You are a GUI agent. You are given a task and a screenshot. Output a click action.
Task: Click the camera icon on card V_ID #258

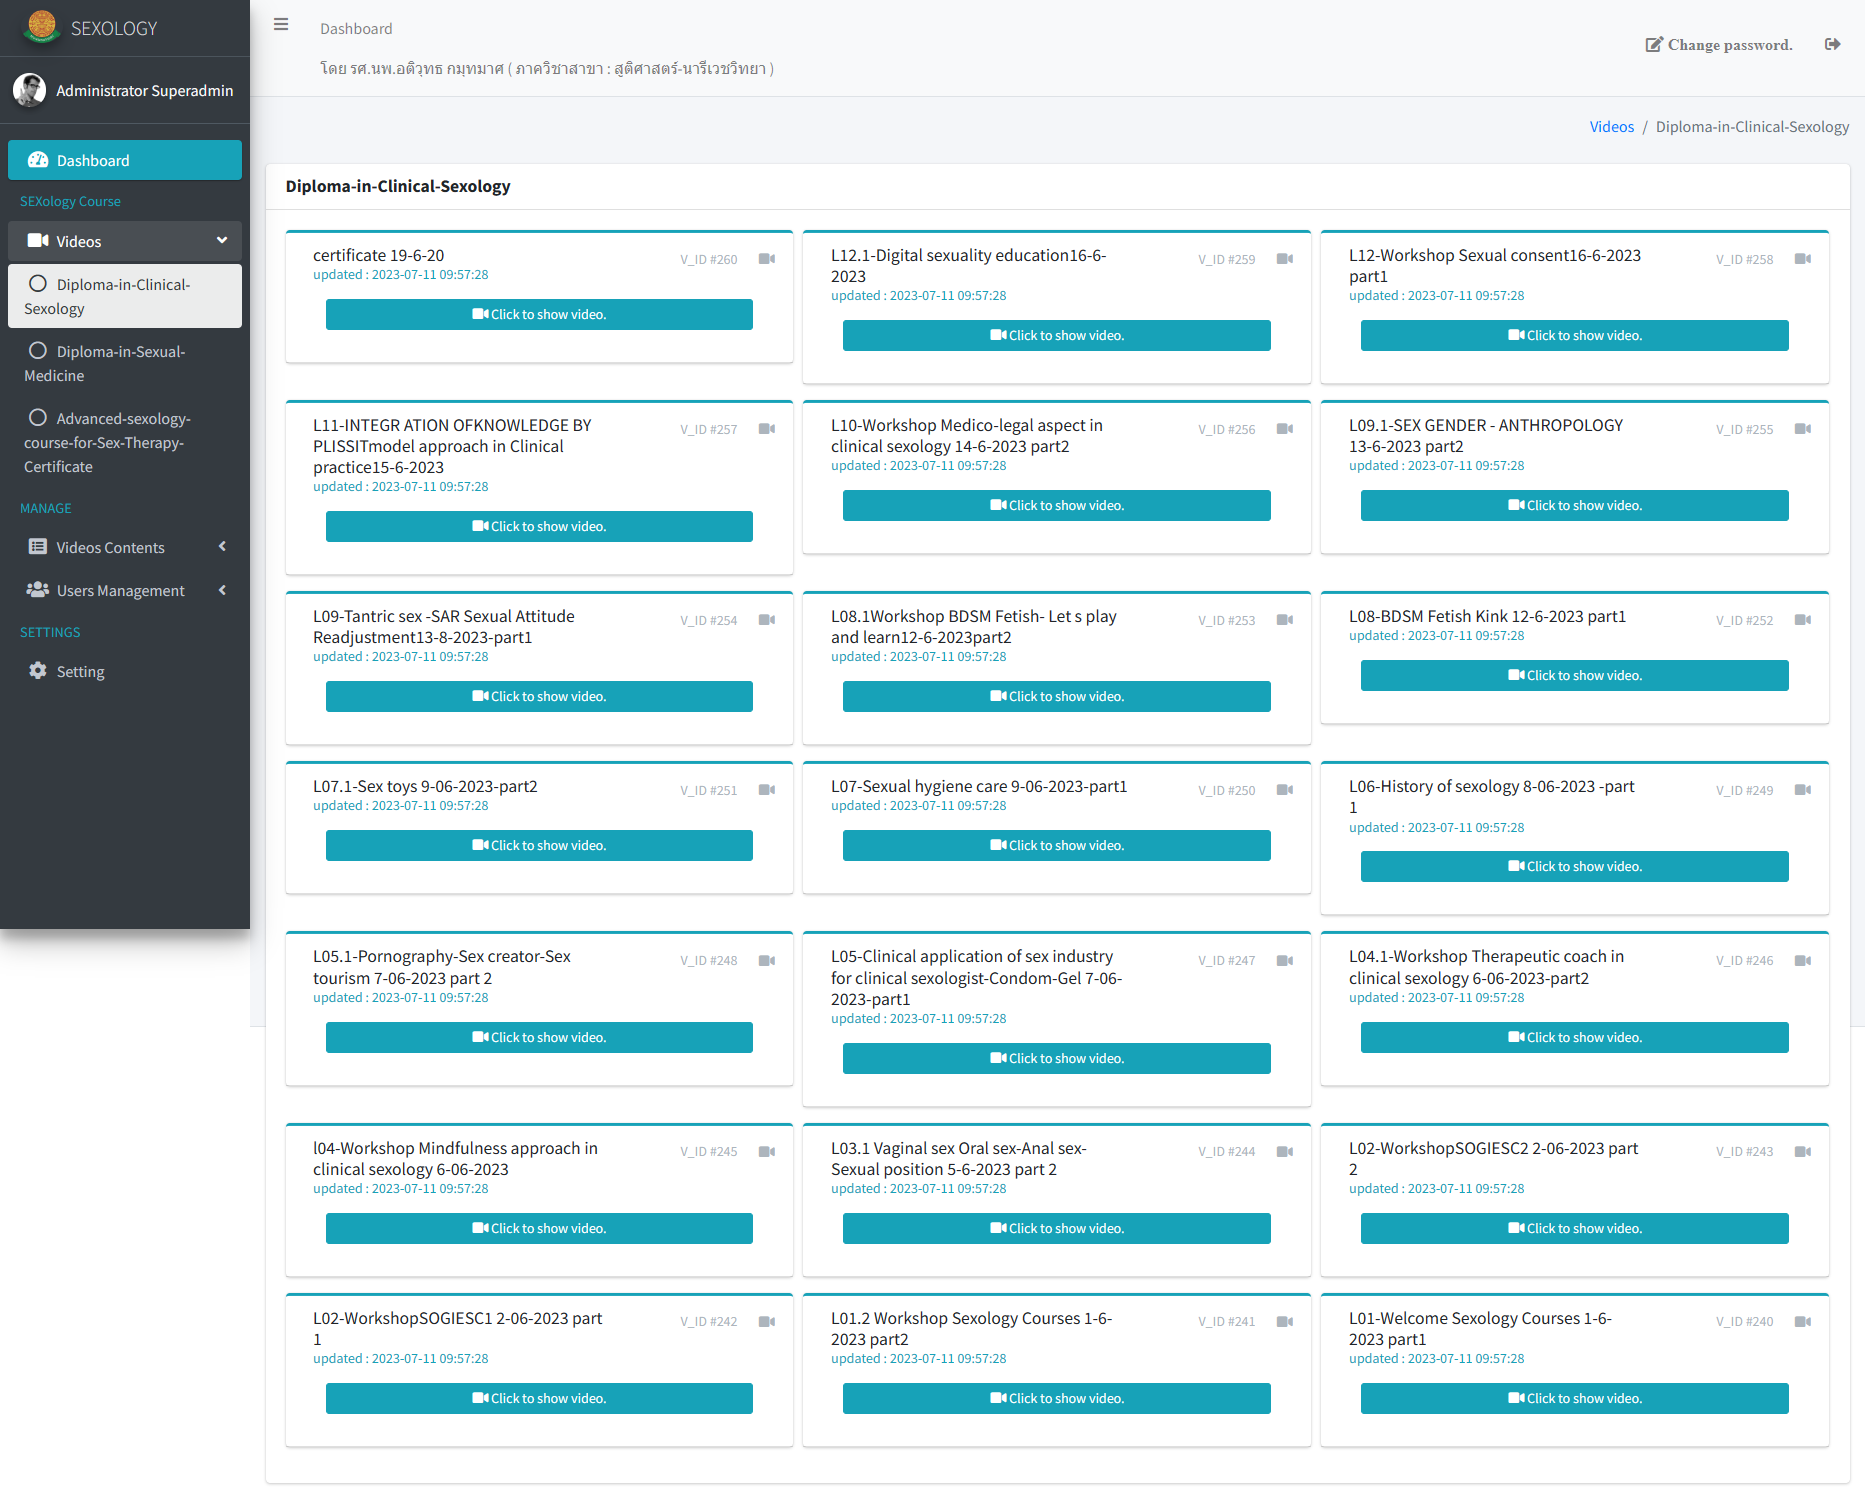[1803, 259]
